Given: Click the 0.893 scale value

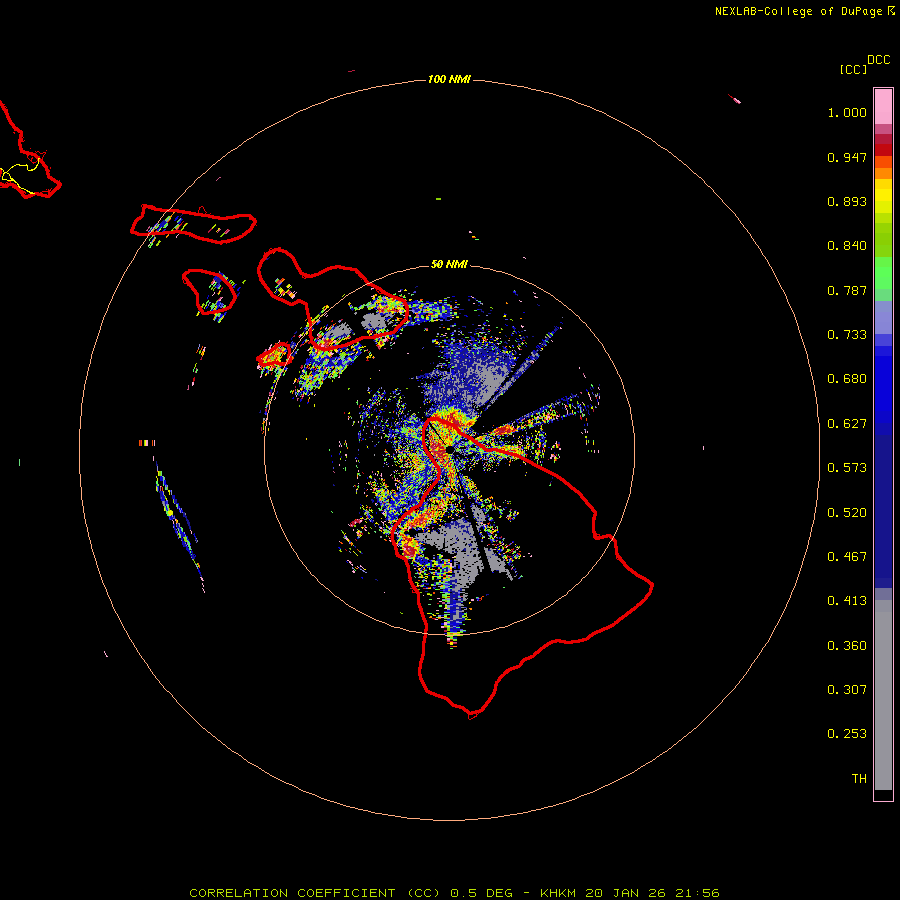Looking at the screenshot, I should pyautogui.click(x=847, y=201).
